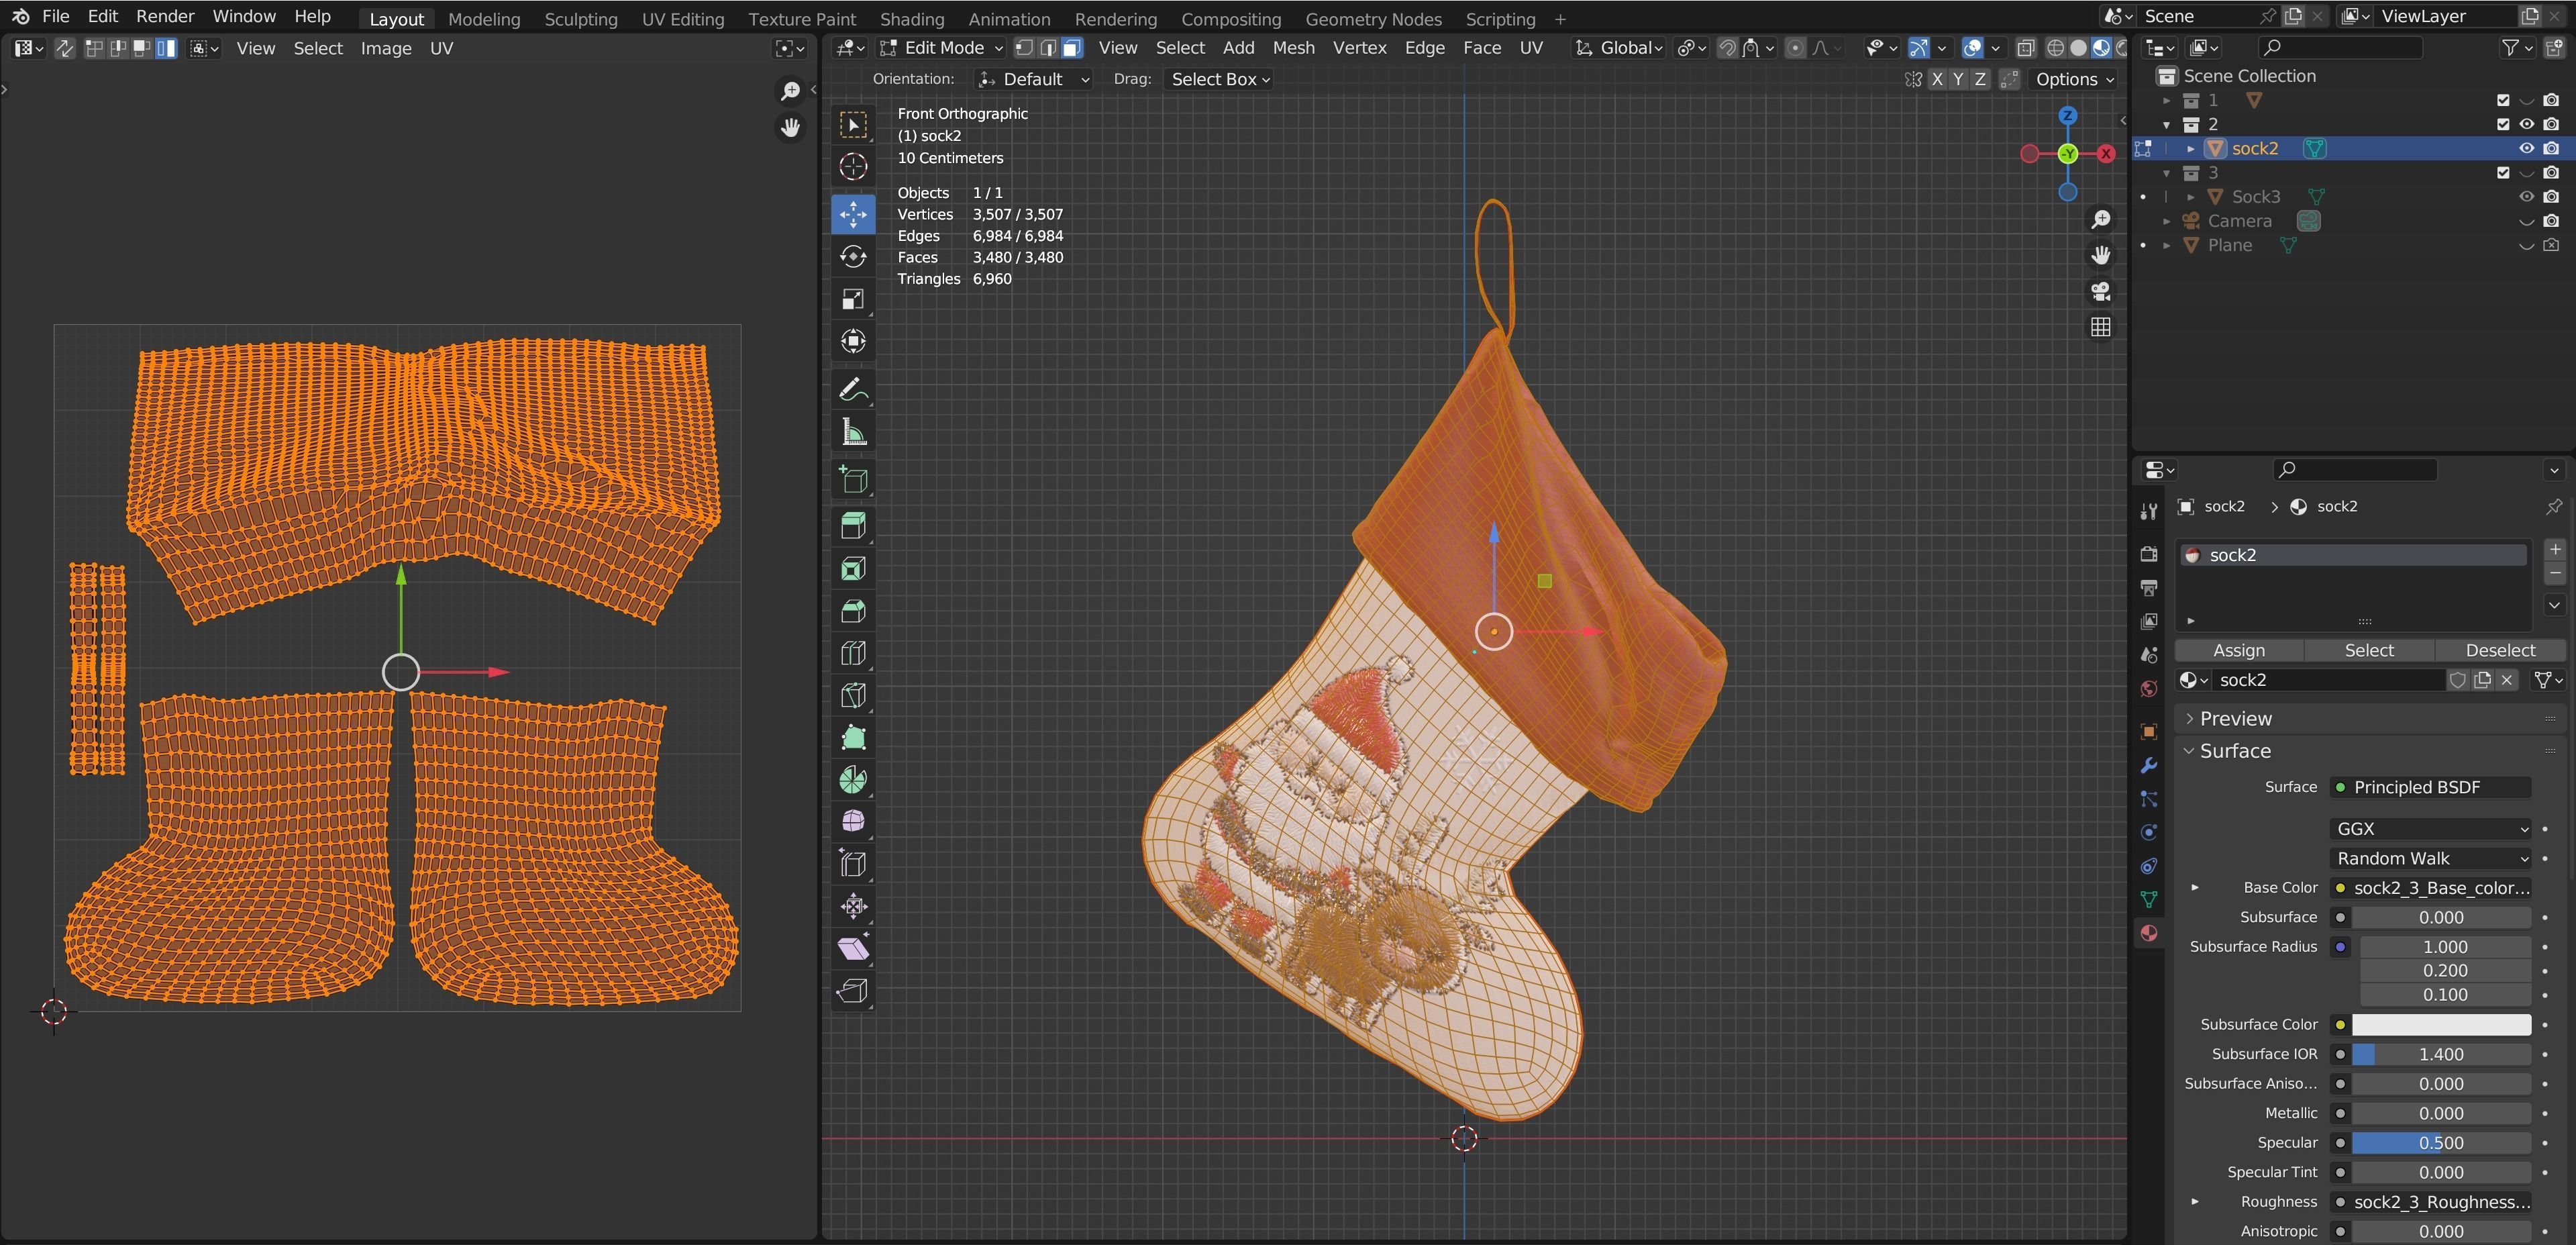The image size is (2576, 1245).
Task: Open the Options dropdown in viewport
Action: 2075,79
